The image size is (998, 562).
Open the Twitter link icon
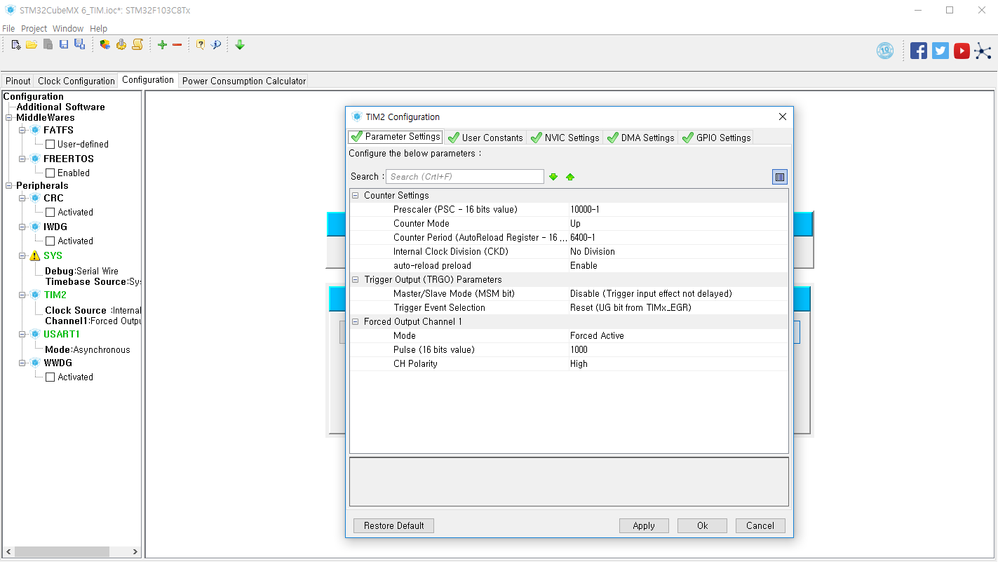click(x=940, y=51)
